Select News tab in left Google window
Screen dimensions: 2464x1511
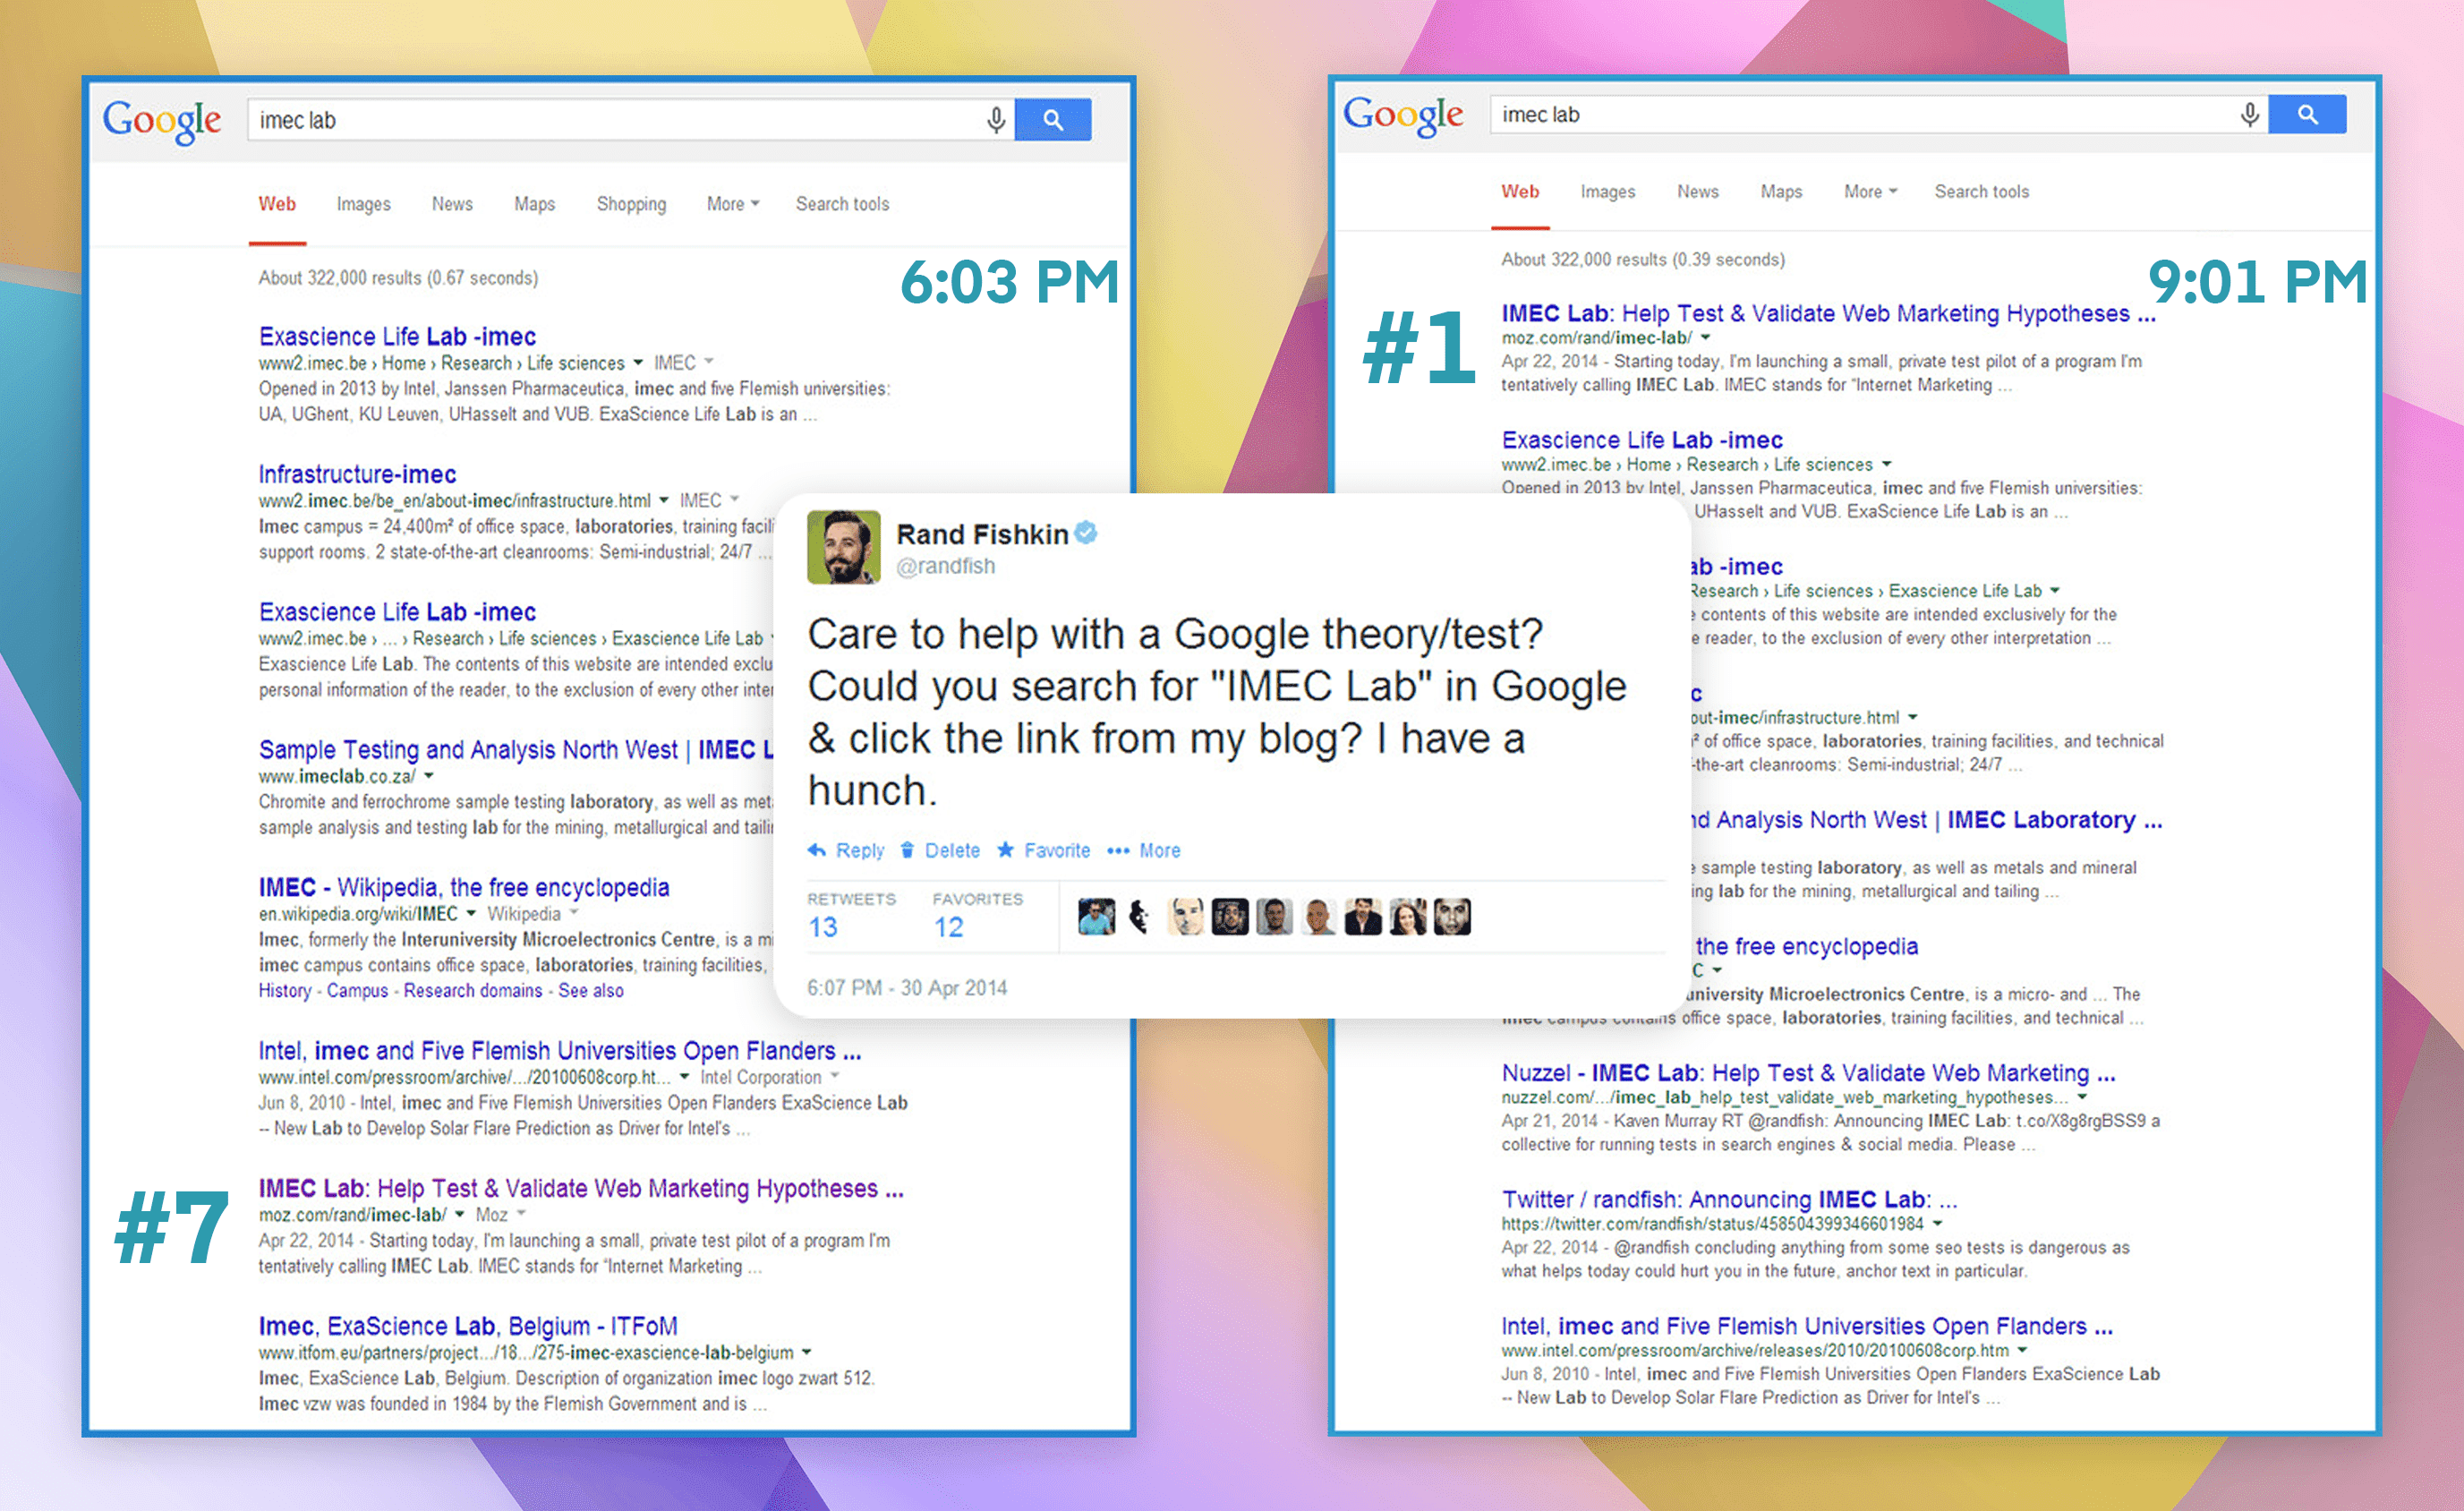tap(452, 204)
